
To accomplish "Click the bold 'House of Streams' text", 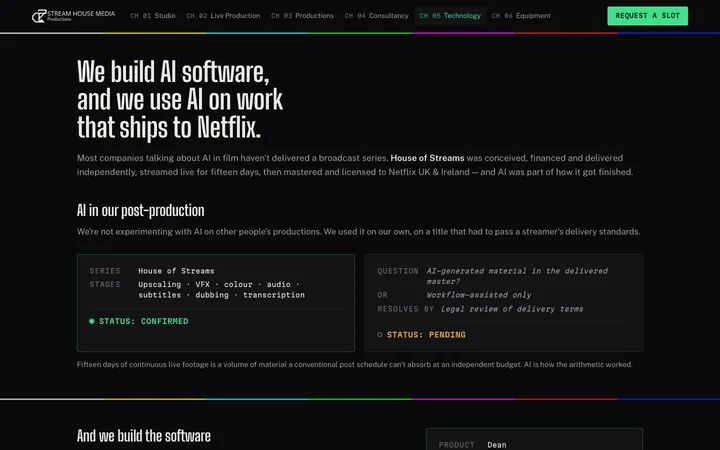I will (x=427, y=158).
